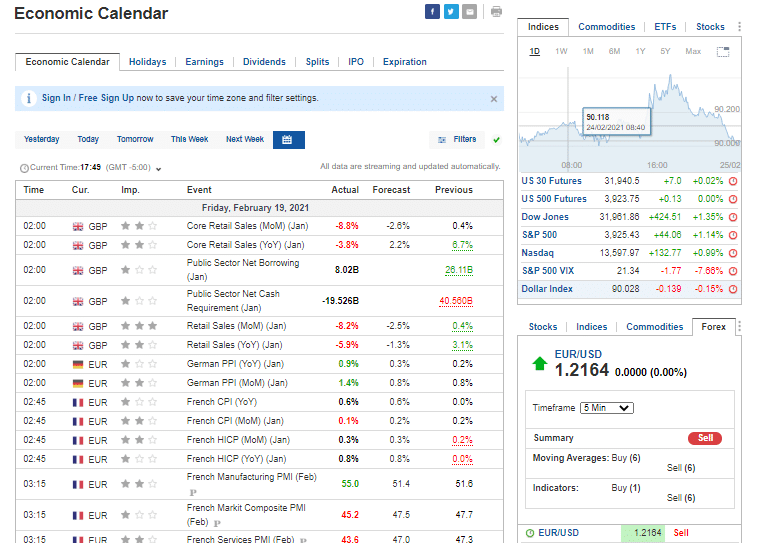Switch to the Earnings tab
Screen dimensions: 779x543
point(204,62)
